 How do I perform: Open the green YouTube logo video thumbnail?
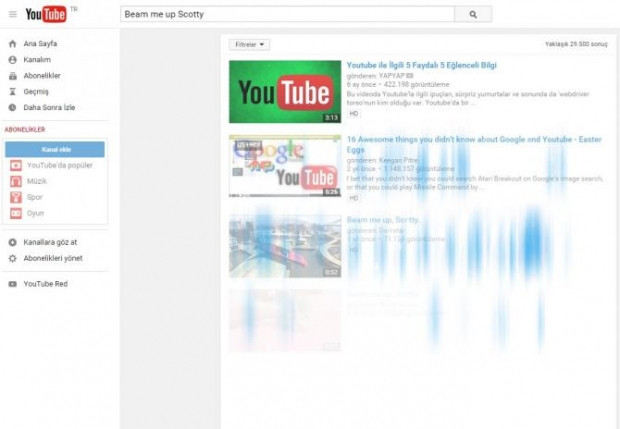tap(285, 92)
